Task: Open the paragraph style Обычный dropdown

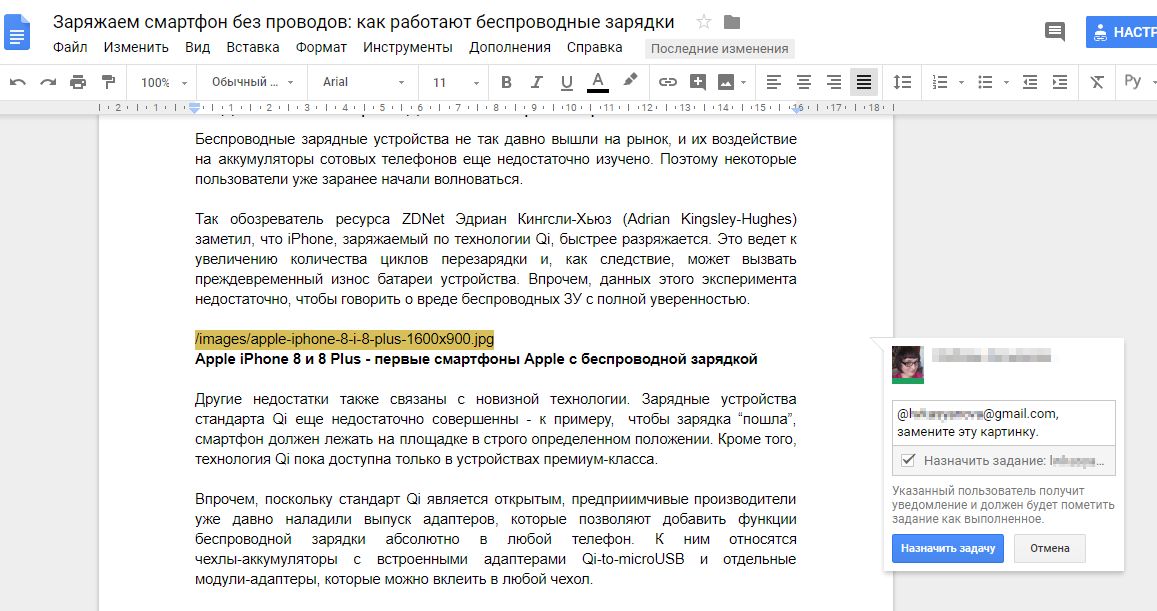Action: [x=253, y=82]
